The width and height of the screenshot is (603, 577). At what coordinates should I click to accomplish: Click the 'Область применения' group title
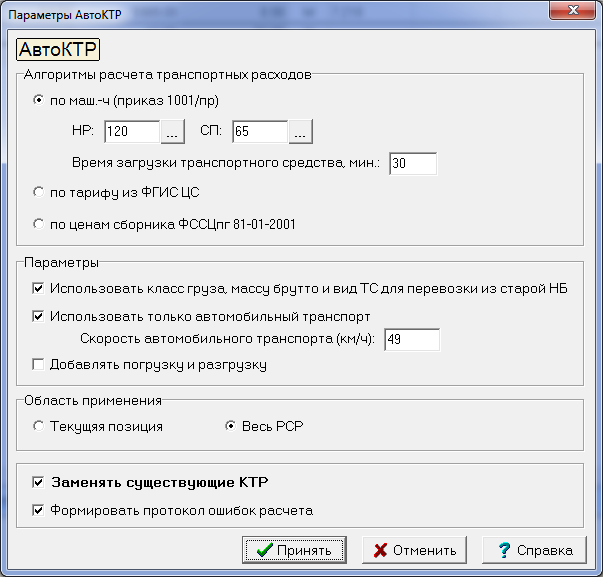point(93,400)
